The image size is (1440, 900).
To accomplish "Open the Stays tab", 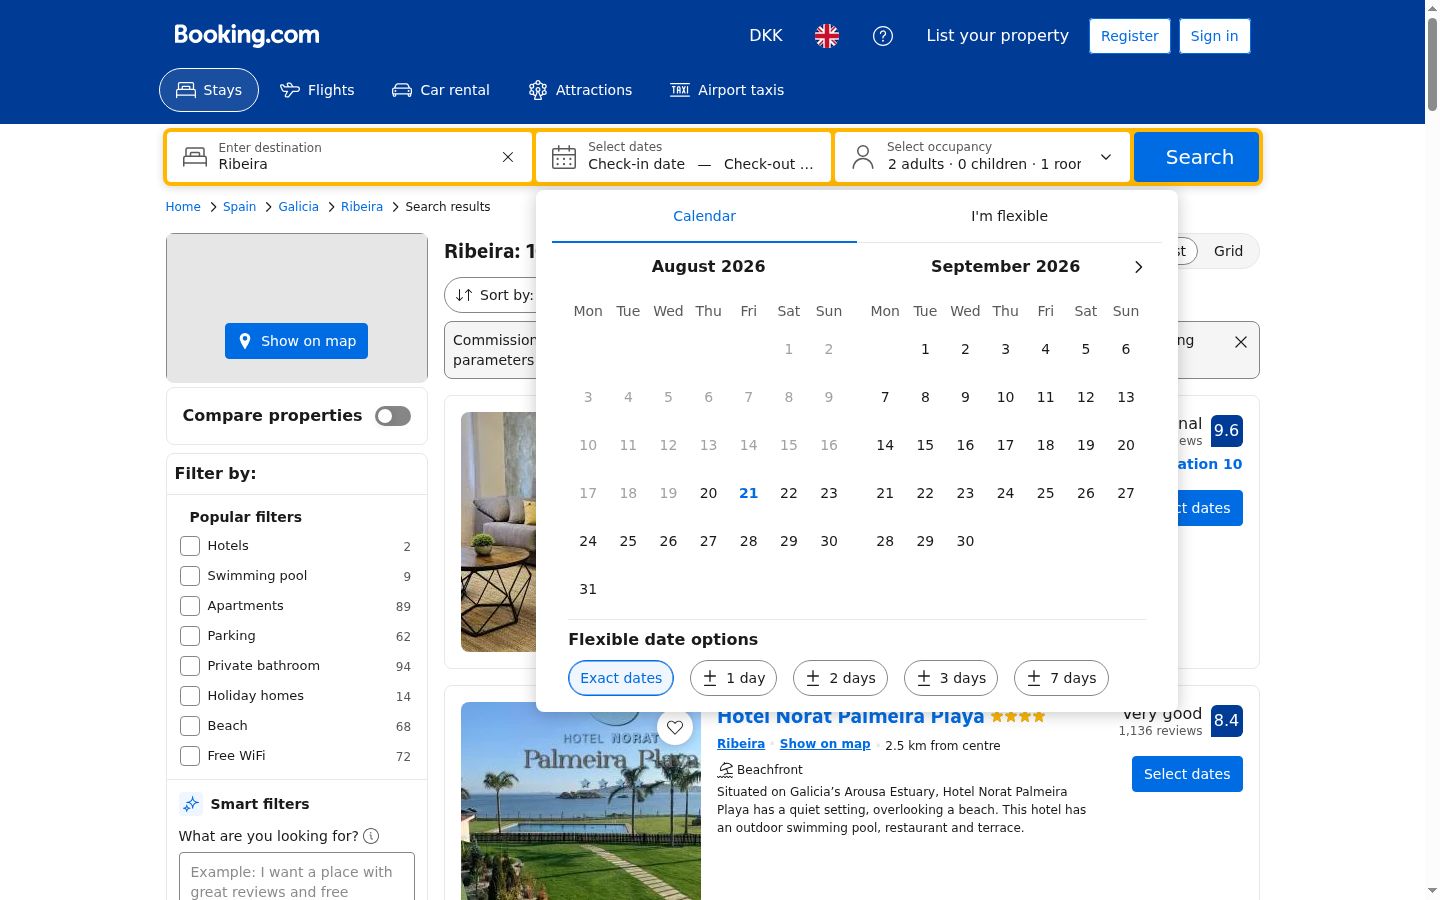I will pyautogui.click(x=209, y=90).
